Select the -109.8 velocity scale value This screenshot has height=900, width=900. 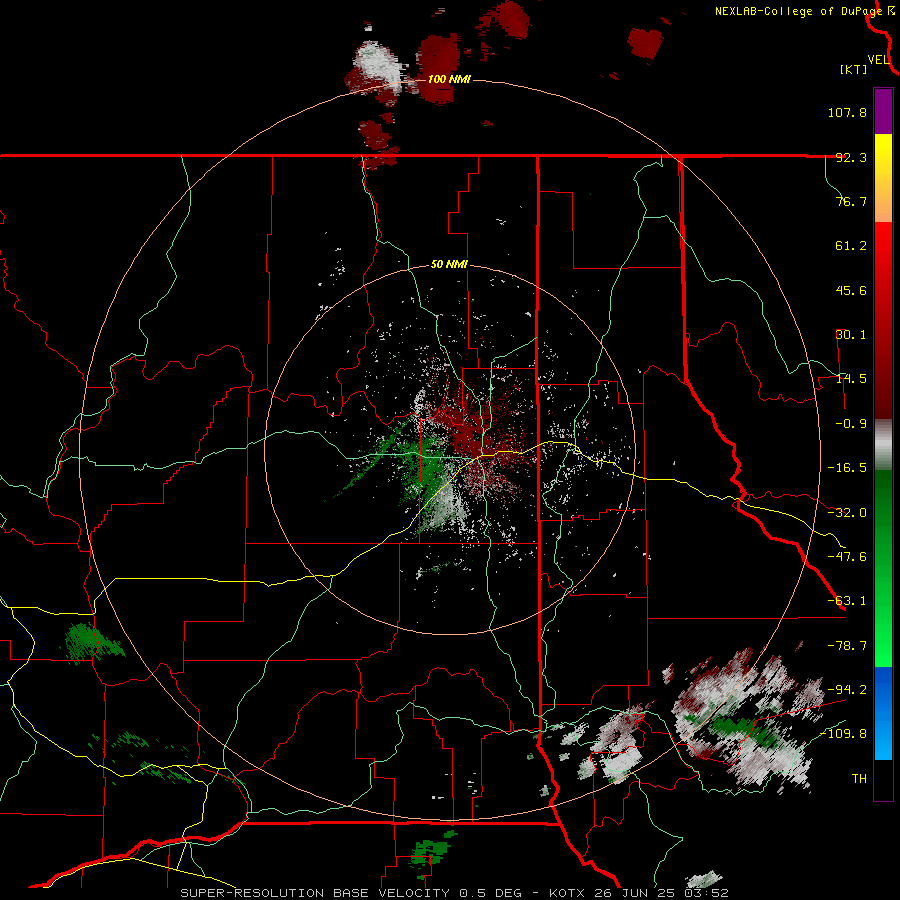click(843, 734)
